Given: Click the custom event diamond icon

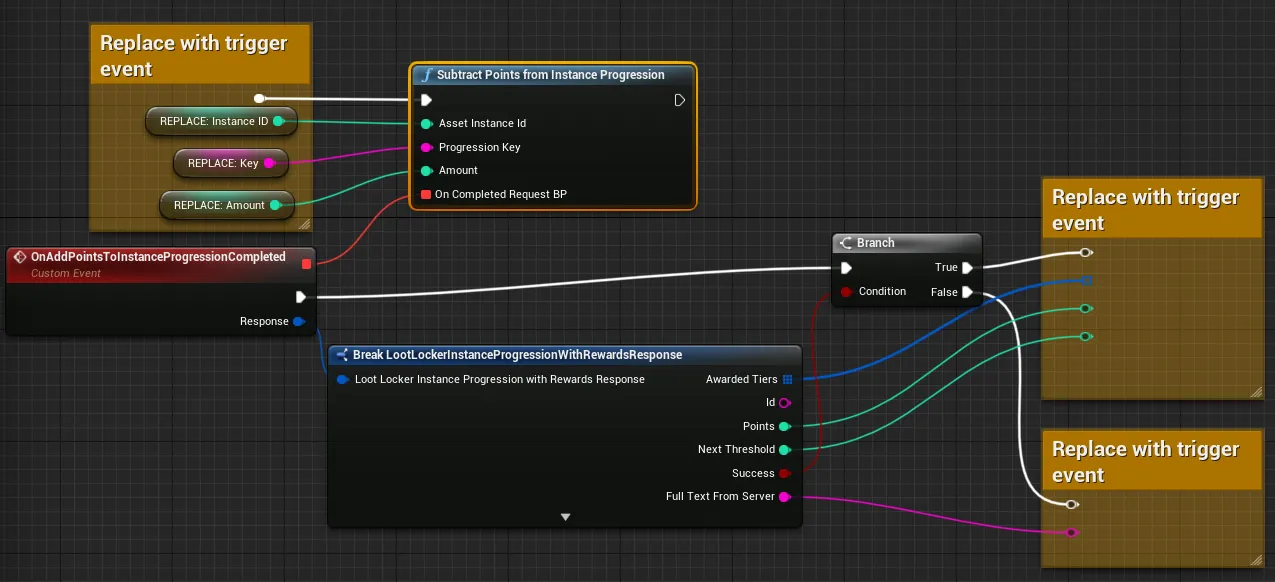Looking at the screenshot, I should (20, 257).
